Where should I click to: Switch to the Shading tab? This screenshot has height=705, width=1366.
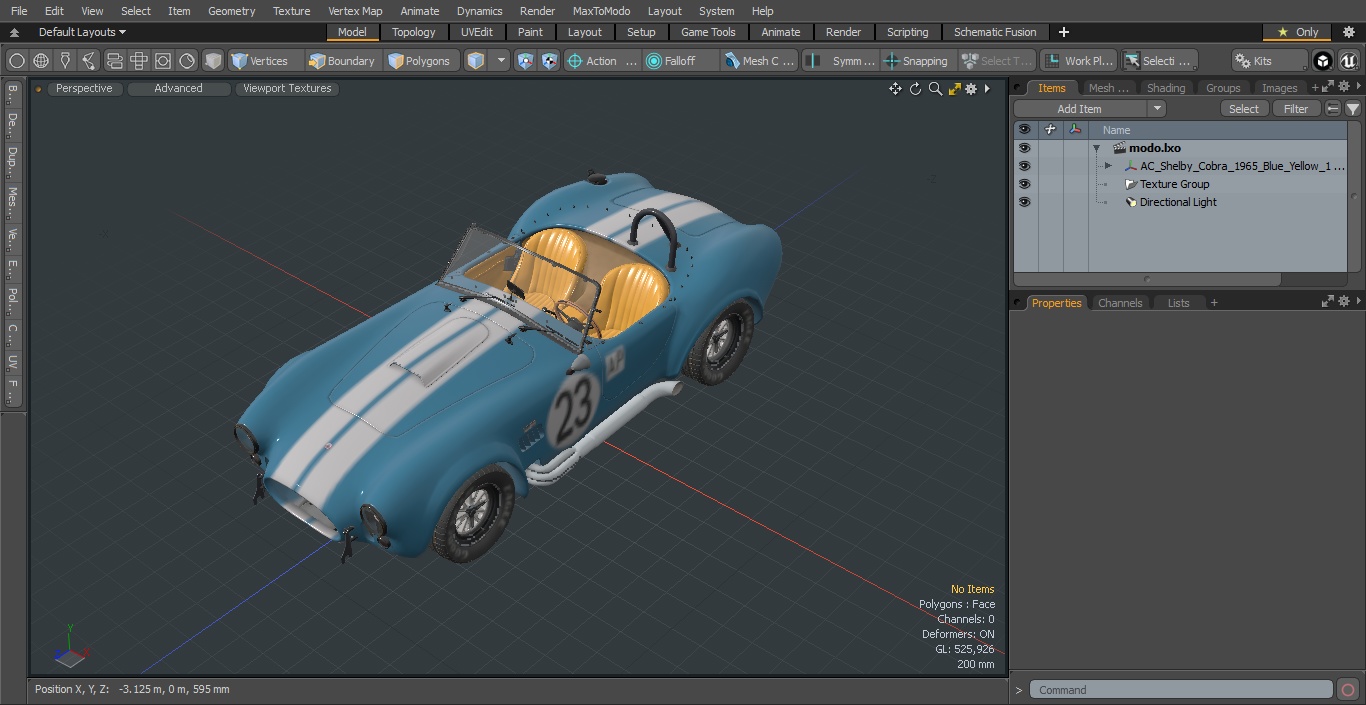pyautogui.click(x=1166, y=88)
